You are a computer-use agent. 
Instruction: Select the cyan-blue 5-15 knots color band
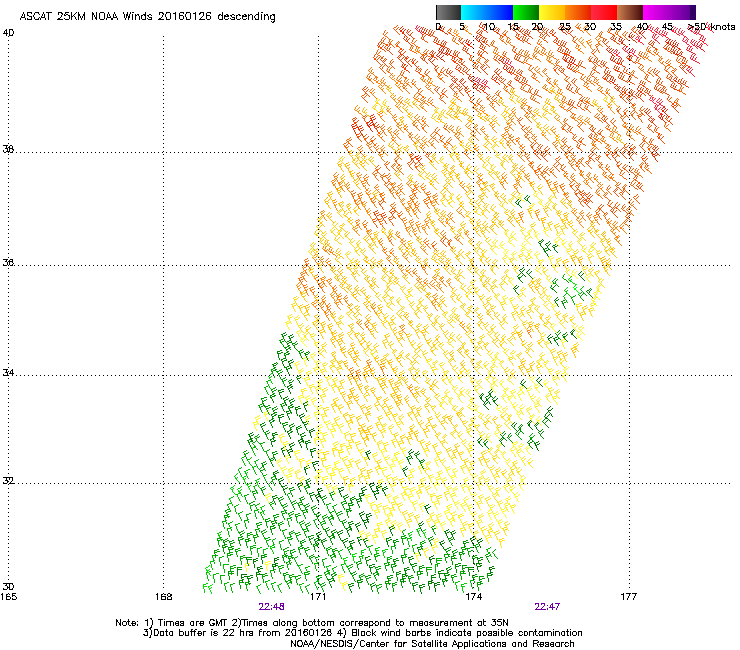(x=487, y=12)
